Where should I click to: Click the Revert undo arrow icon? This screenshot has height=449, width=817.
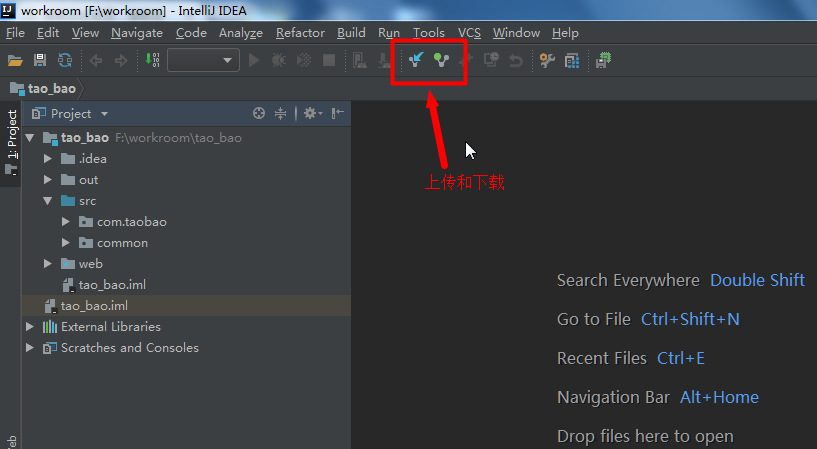(x=516, y=60)
